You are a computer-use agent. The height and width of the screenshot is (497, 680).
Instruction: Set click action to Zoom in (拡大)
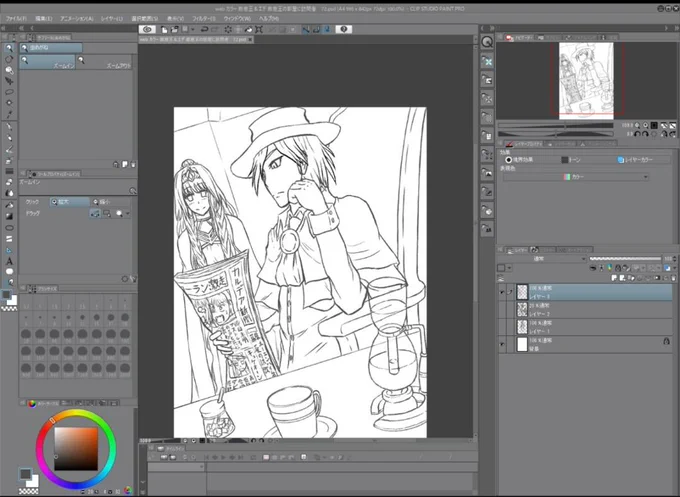[69, 202]
